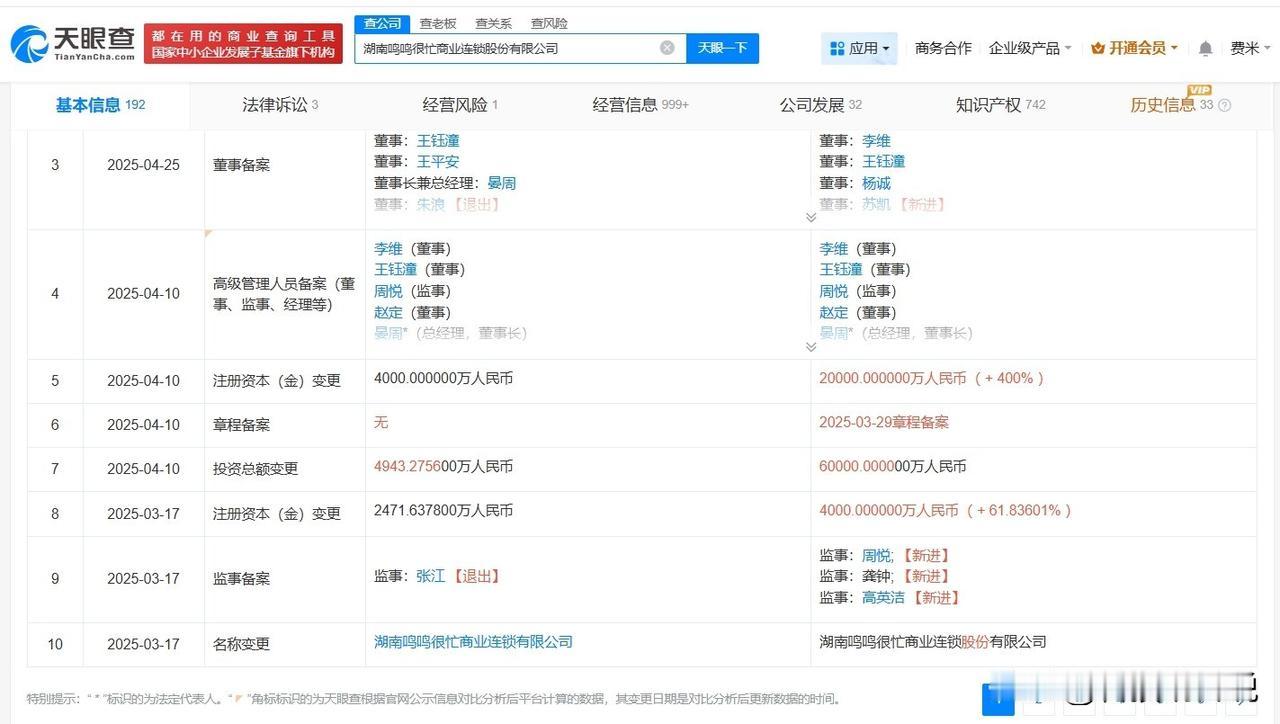Open the notification bell
1280x724 pixels.
1205,48
